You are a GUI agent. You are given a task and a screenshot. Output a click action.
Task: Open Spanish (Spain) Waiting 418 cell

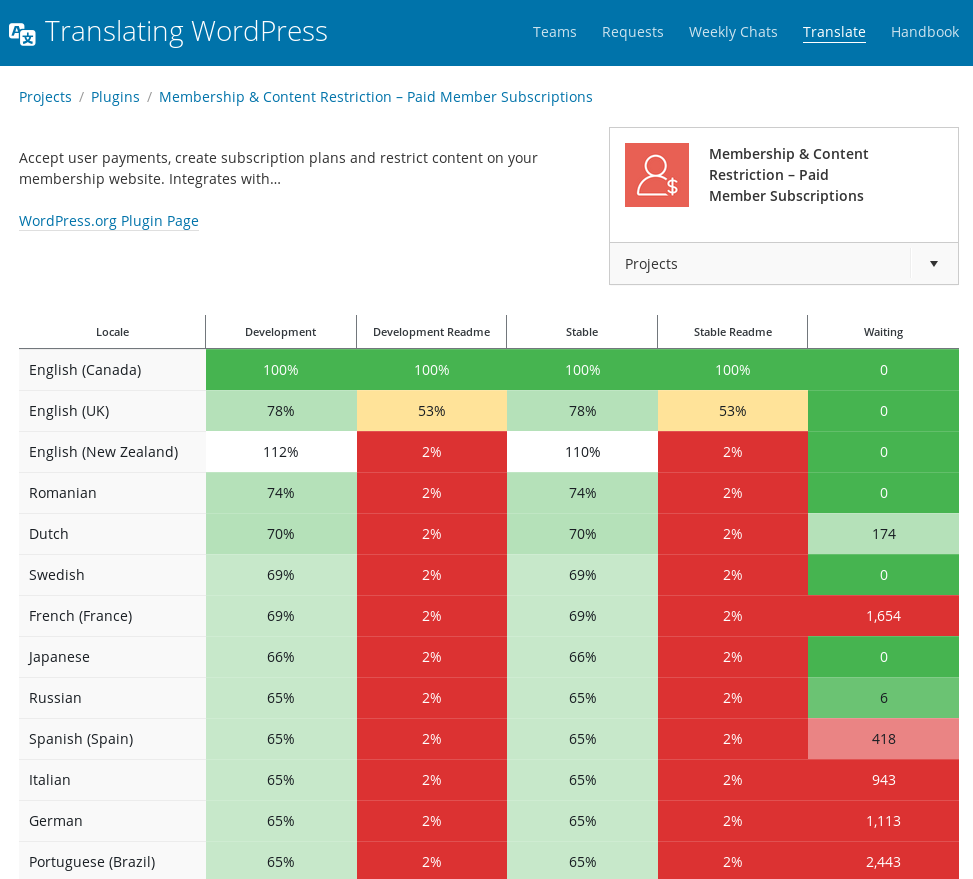coord(884,739)
